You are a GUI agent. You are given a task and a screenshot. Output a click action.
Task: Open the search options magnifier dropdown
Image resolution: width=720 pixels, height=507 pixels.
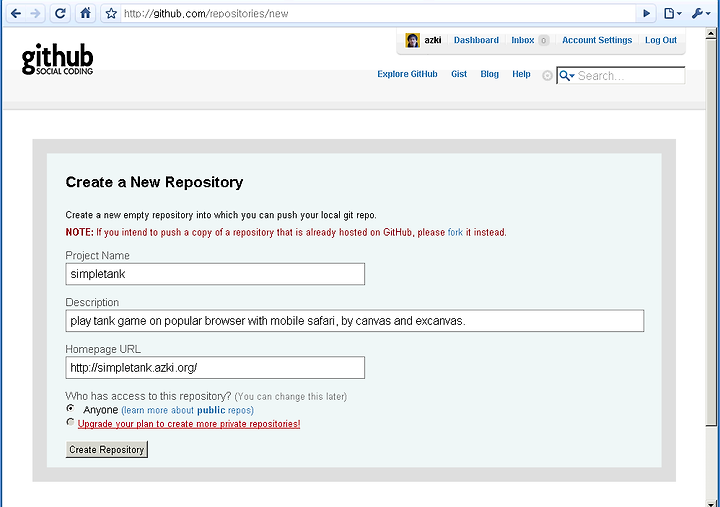567,76
